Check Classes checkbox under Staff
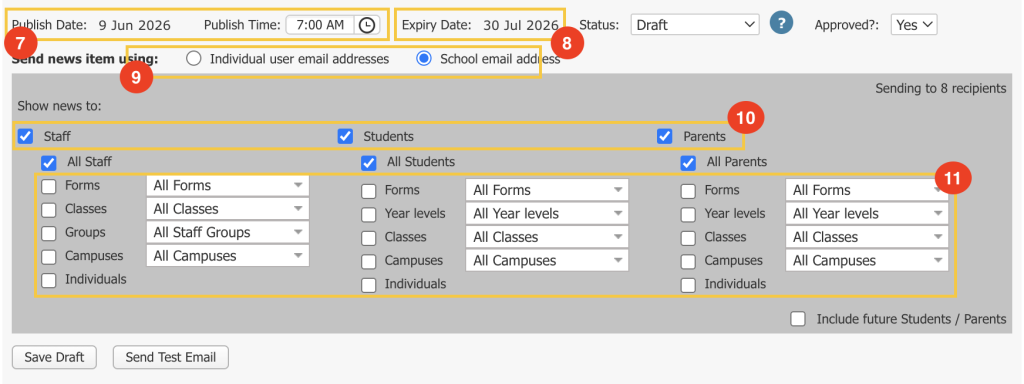1024x384 pixels. (x=49, y=210)
